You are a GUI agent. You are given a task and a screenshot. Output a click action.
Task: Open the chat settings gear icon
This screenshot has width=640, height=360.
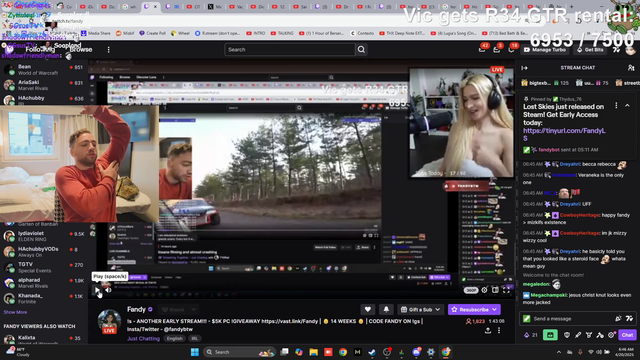pyautogui.click(x=611, y=335)
